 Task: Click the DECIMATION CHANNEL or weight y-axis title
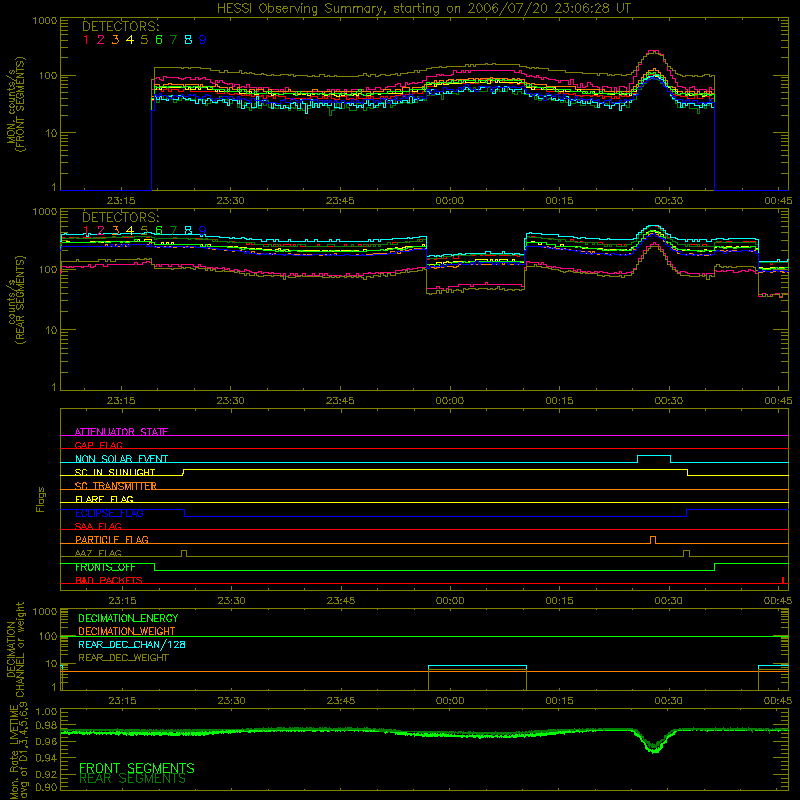[15, 649]
